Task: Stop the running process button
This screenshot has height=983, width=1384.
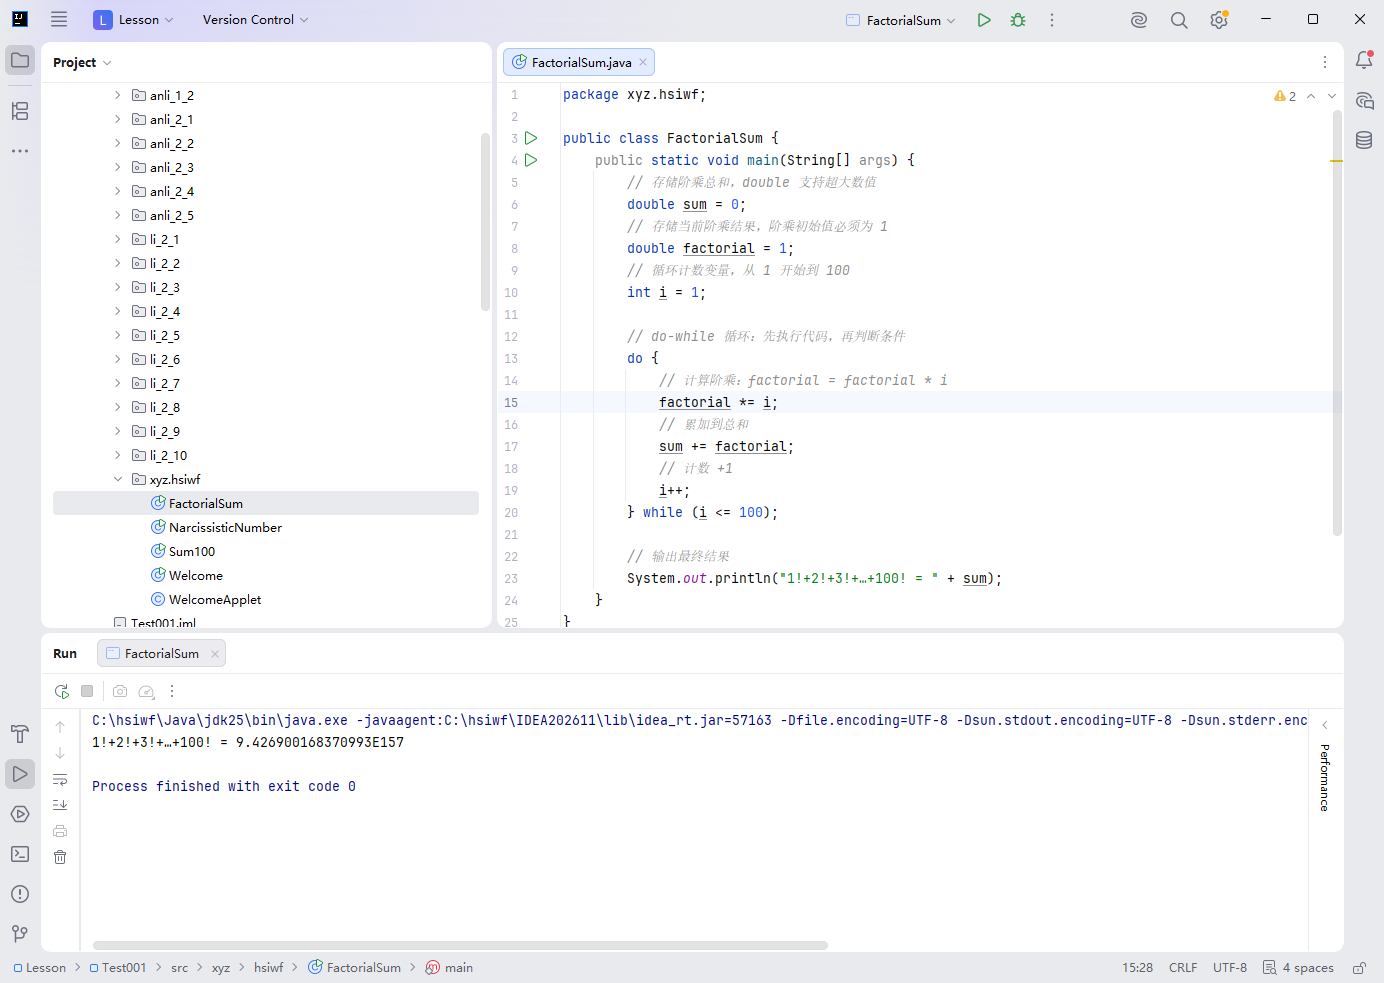Action: 87,691
